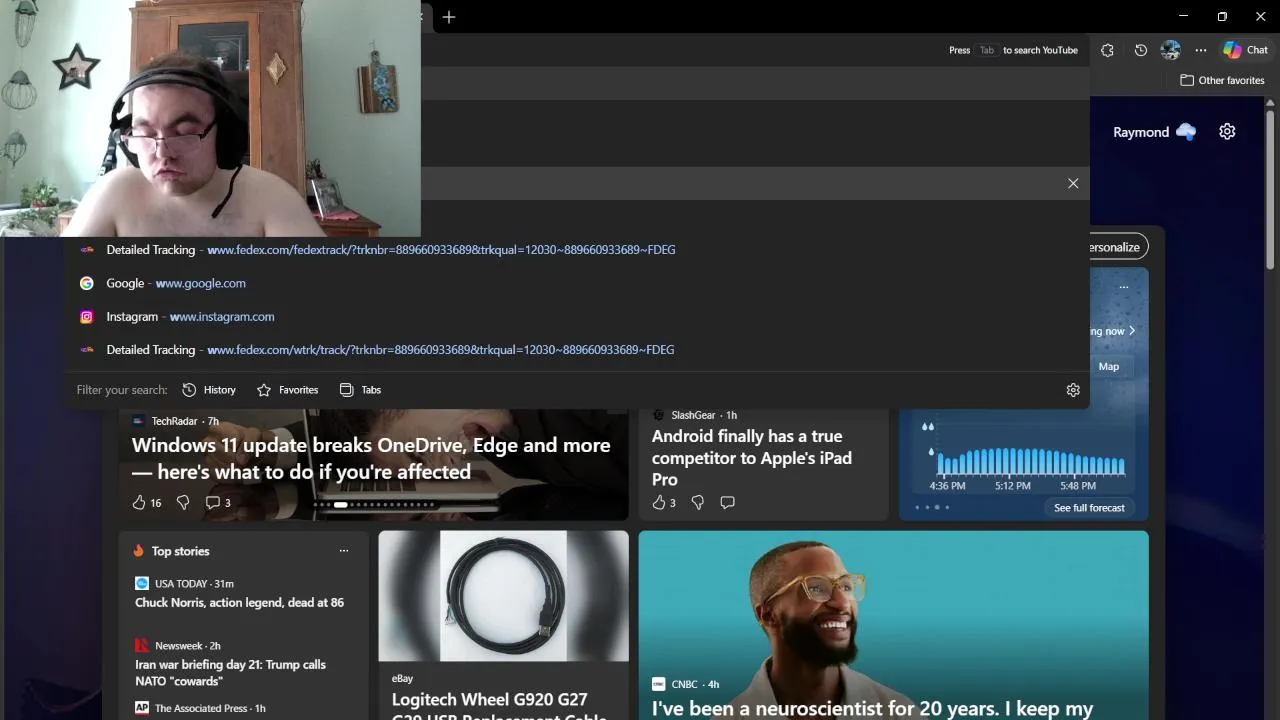The height and width of the screenshot is (720, 1280).
Task: Open Copilot Chat button
Action: [1246, 50]
